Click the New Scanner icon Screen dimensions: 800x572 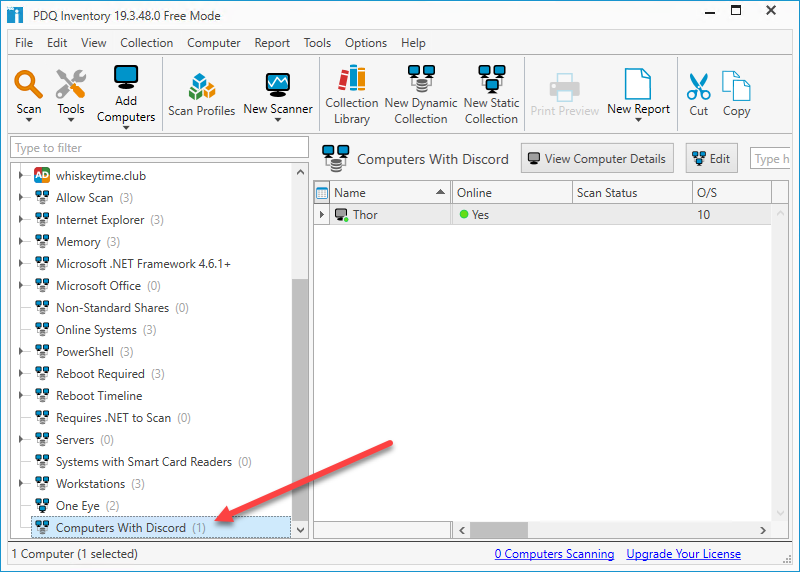click(278, 85)
